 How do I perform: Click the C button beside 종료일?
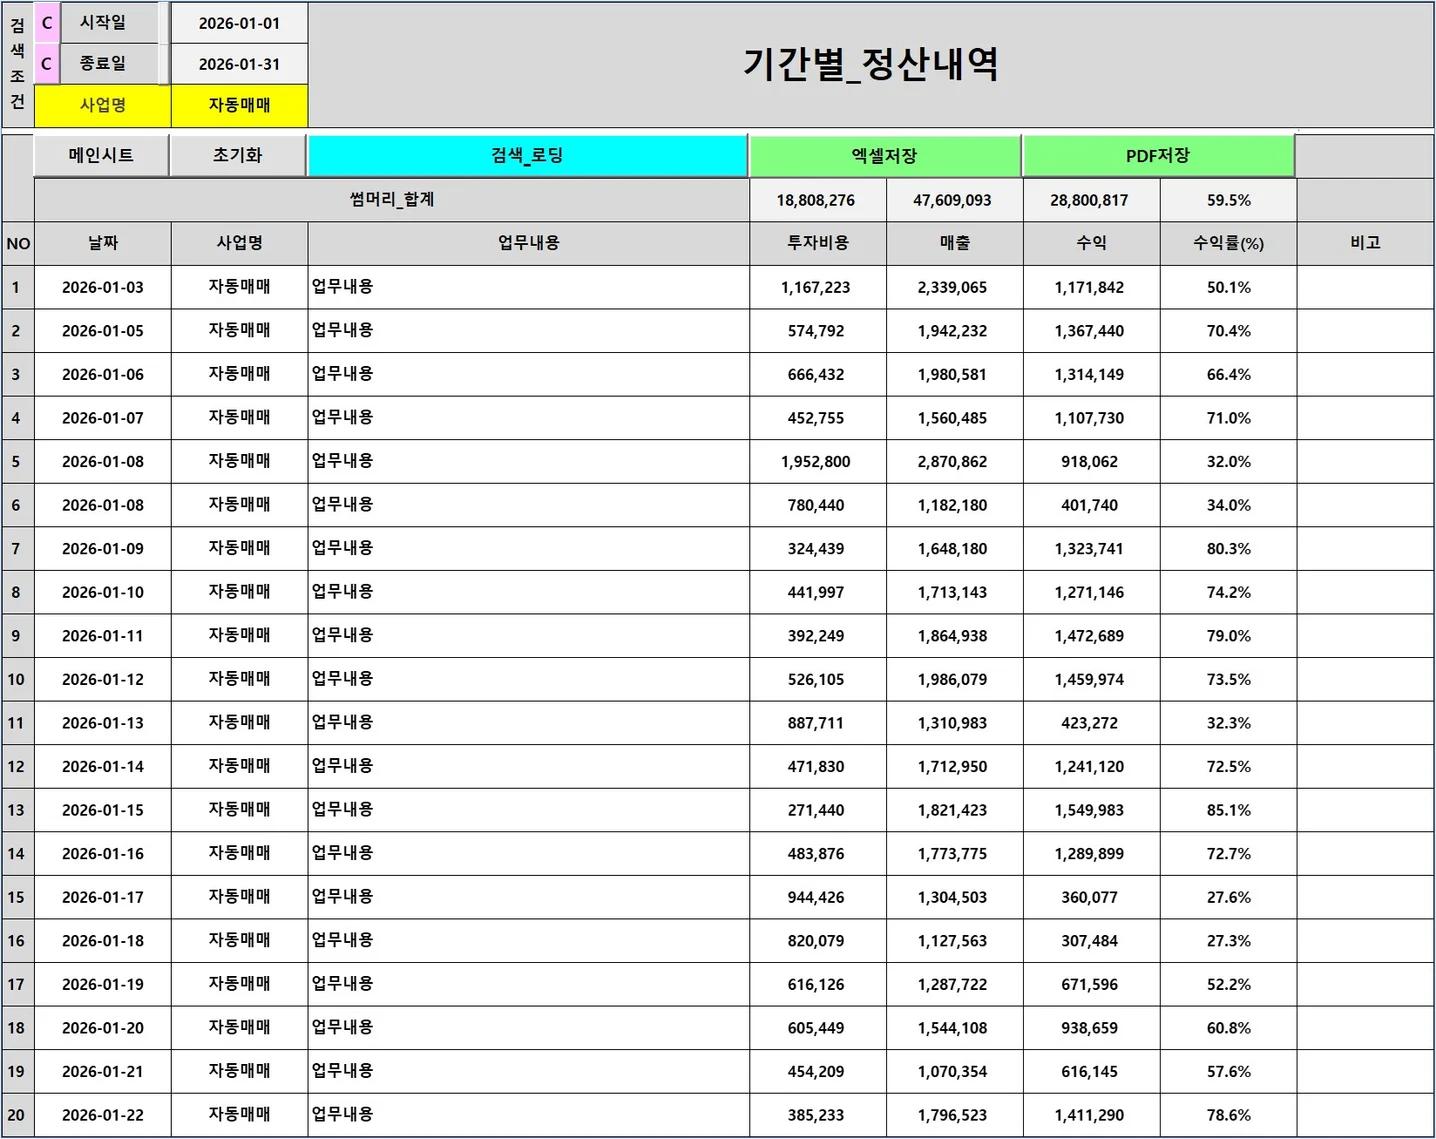[x=45, y=63]
